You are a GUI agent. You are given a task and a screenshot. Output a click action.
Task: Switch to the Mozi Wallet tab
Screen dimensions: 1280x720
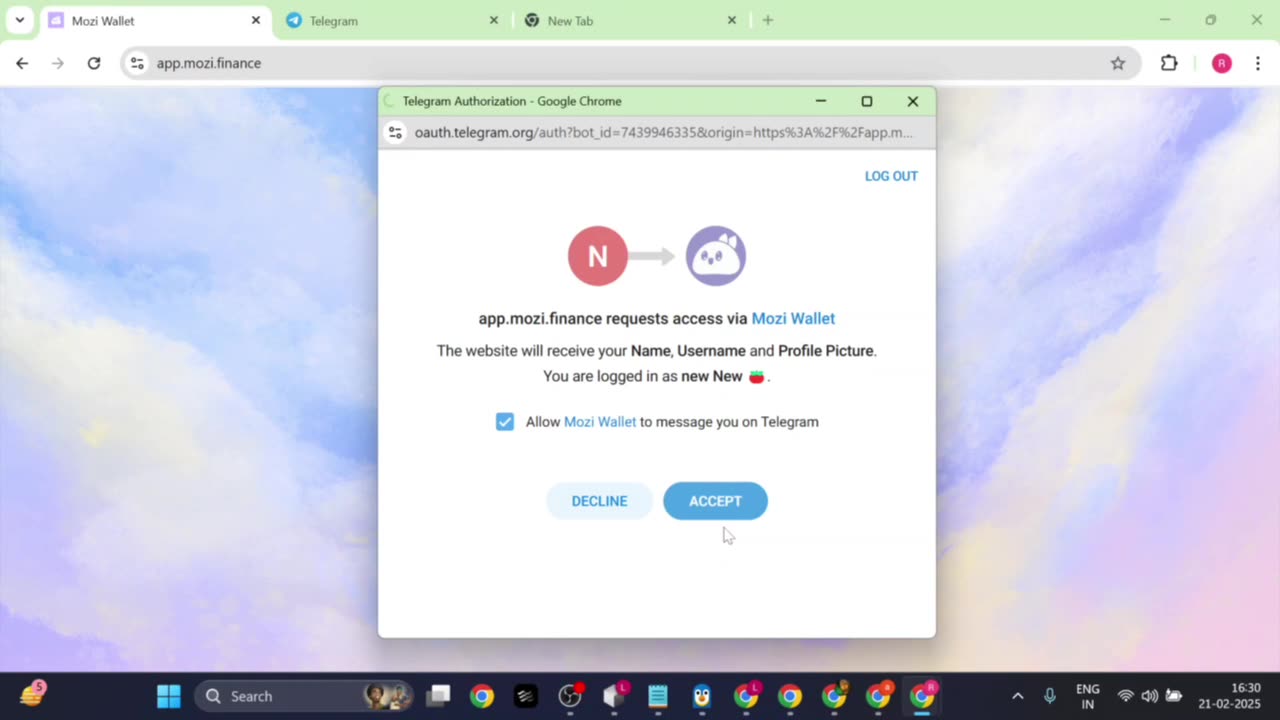coord(155,20)
